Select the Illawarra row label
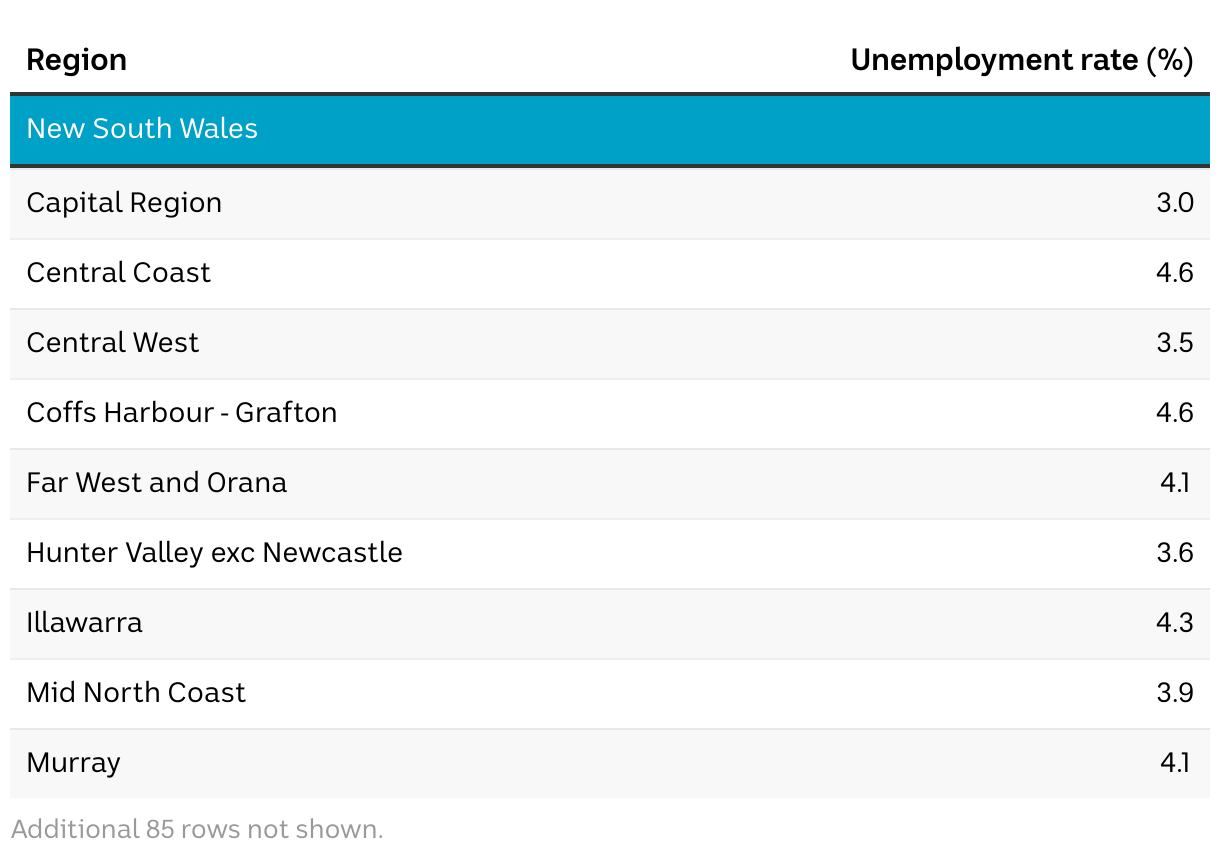This screenshot has height=854, width=1220. click(x=84, y=623)
